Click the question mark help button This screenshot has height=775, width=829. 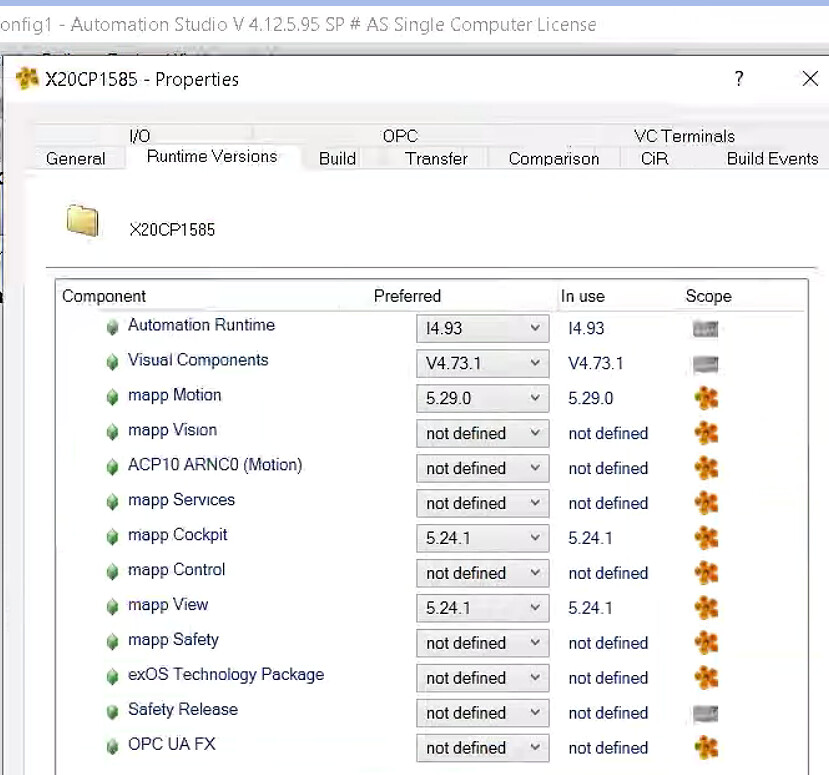[739, 79]
